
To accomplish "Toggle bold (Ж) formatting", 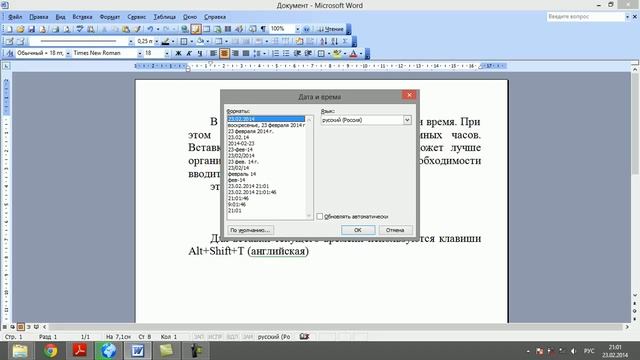I will click(178, 53).
